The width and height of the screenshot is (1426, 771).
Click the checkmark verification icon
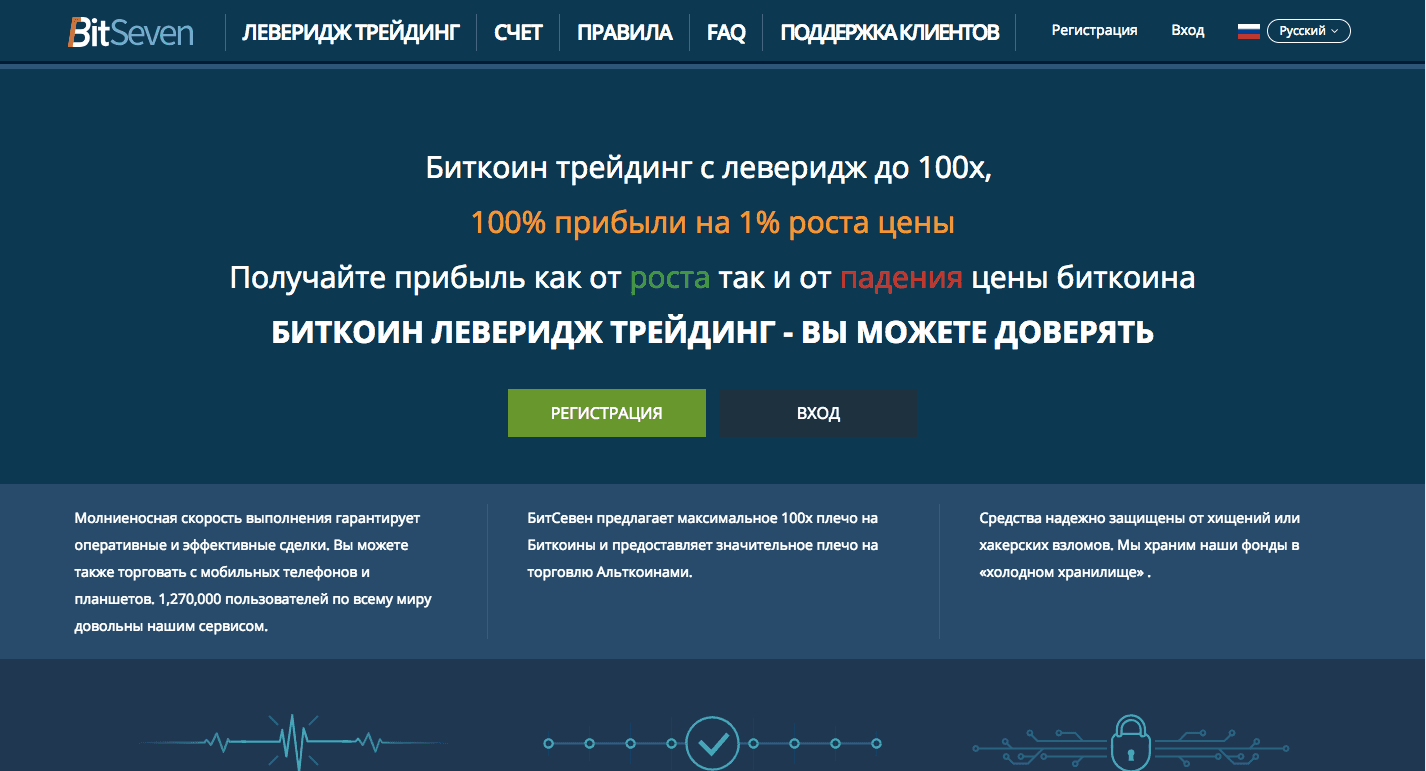pos(712,742)
